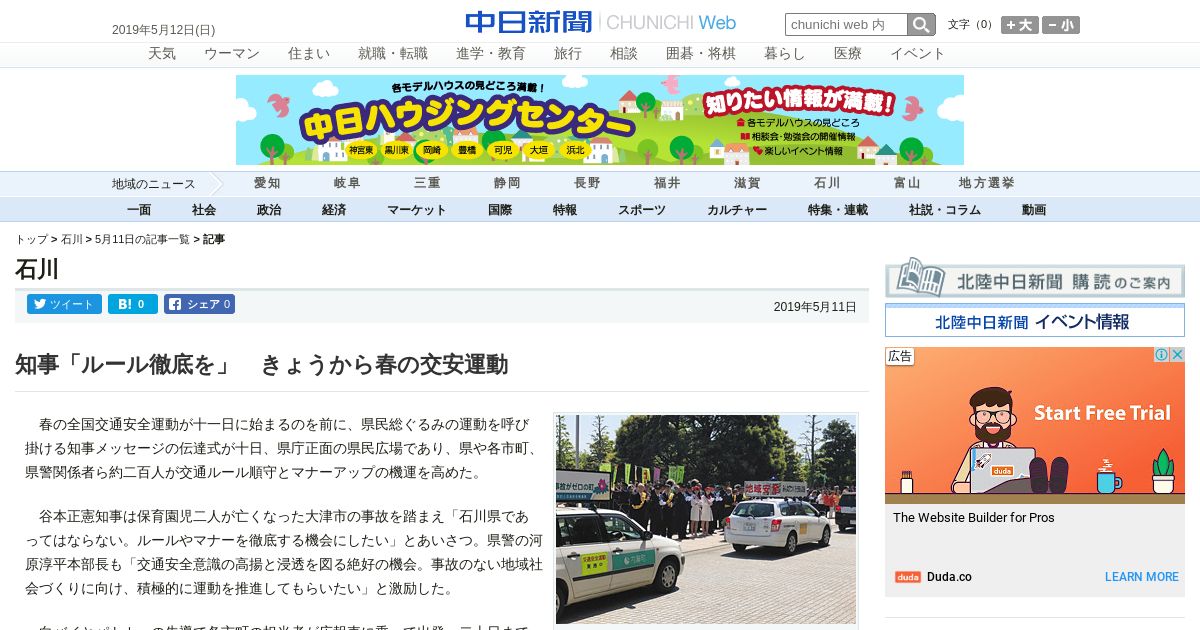This screenshot has width=1200, height=630.
Task: Go to 社会 section
Action: (204, 210)
